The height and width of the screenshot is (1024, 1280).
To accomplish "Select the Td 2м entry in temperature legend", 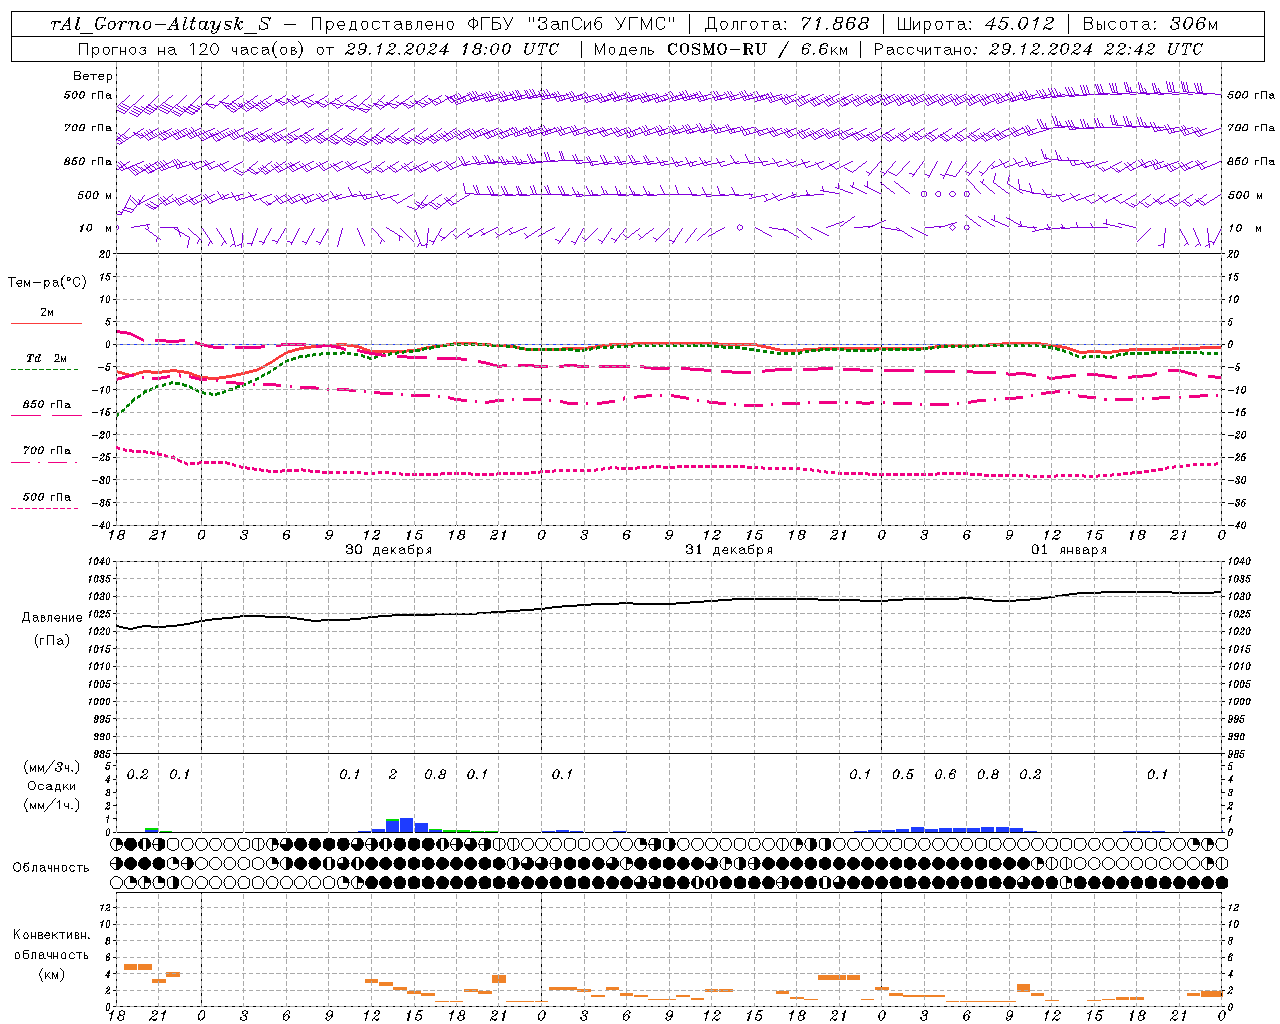I will (46, 358).
